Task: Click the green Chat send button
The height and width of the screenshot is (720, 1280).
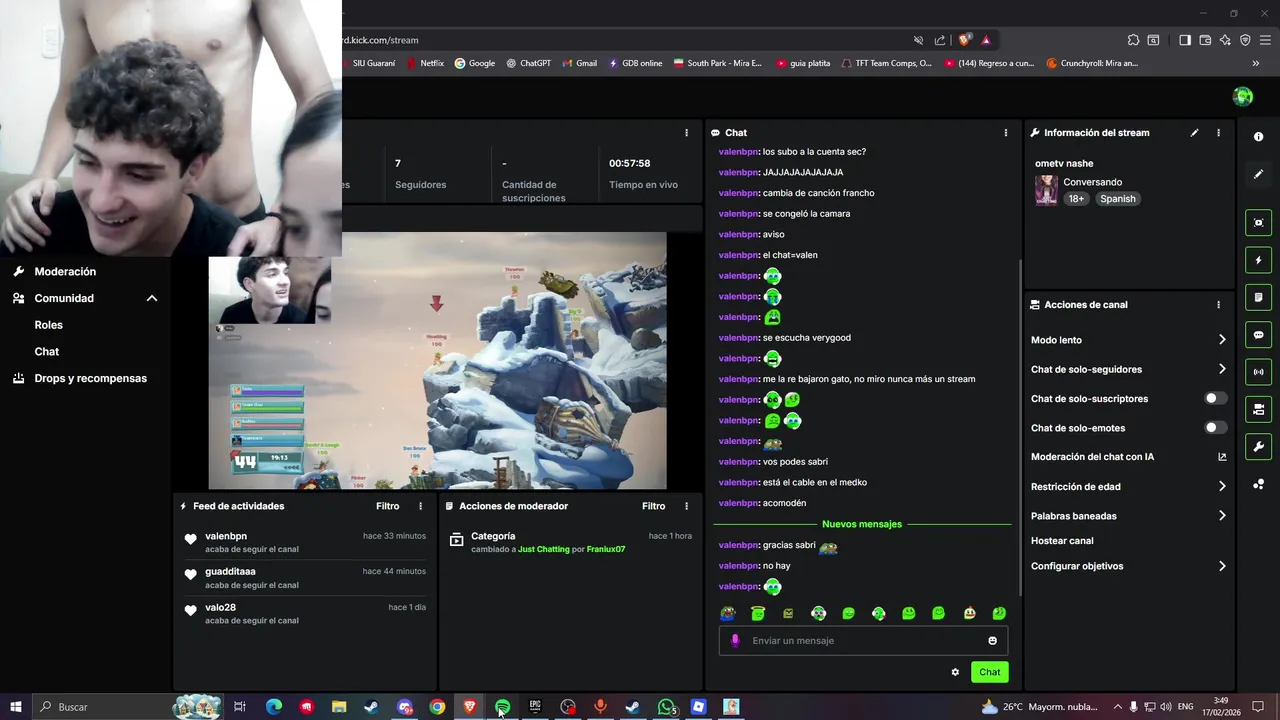Action: [989, 672]
